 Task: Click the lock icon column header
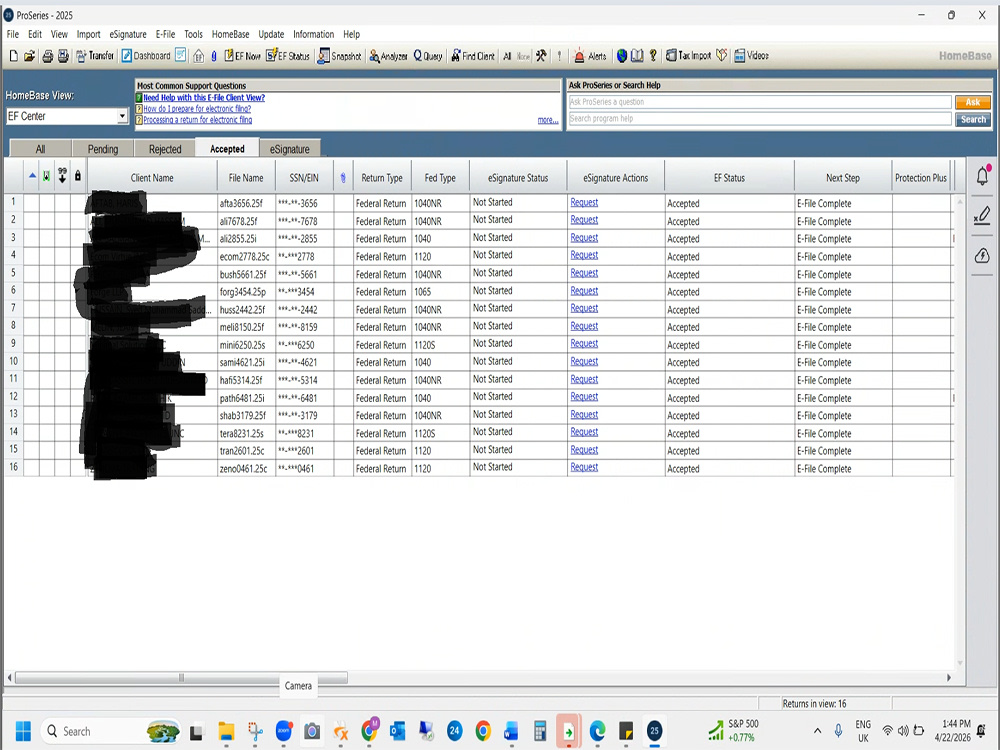pyautogui.click(x=78, y=175)
